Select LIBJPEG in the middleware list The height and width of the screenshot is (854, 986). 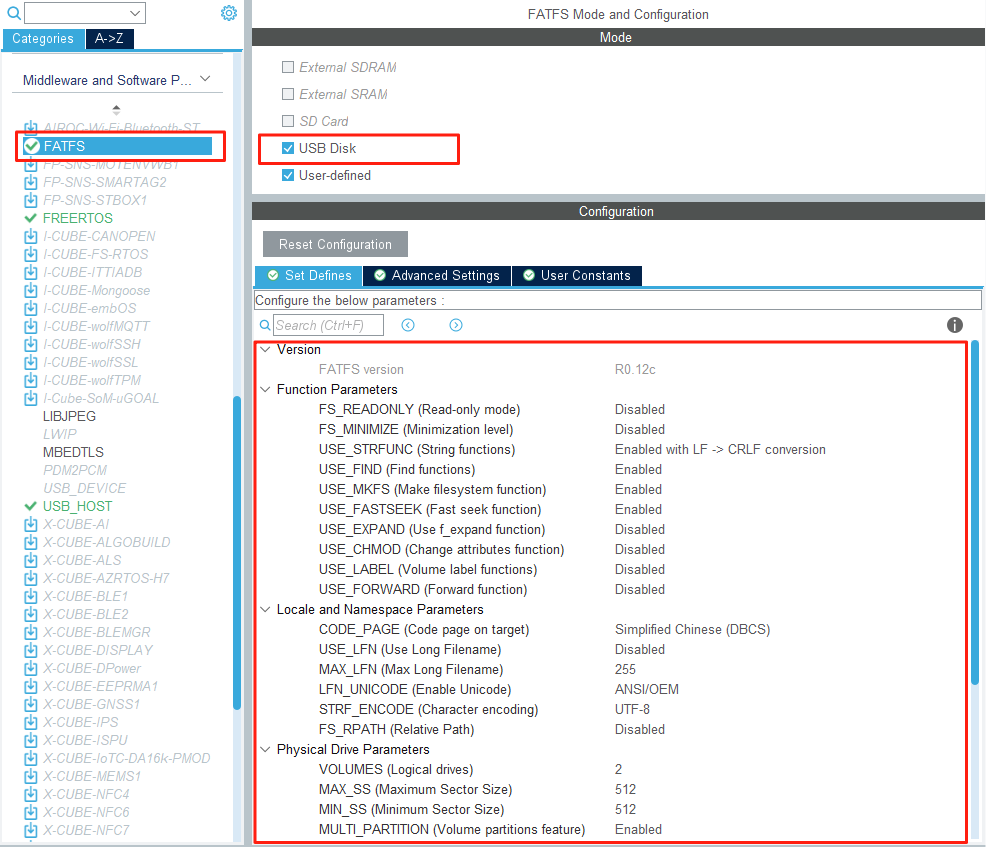[69, 417]
